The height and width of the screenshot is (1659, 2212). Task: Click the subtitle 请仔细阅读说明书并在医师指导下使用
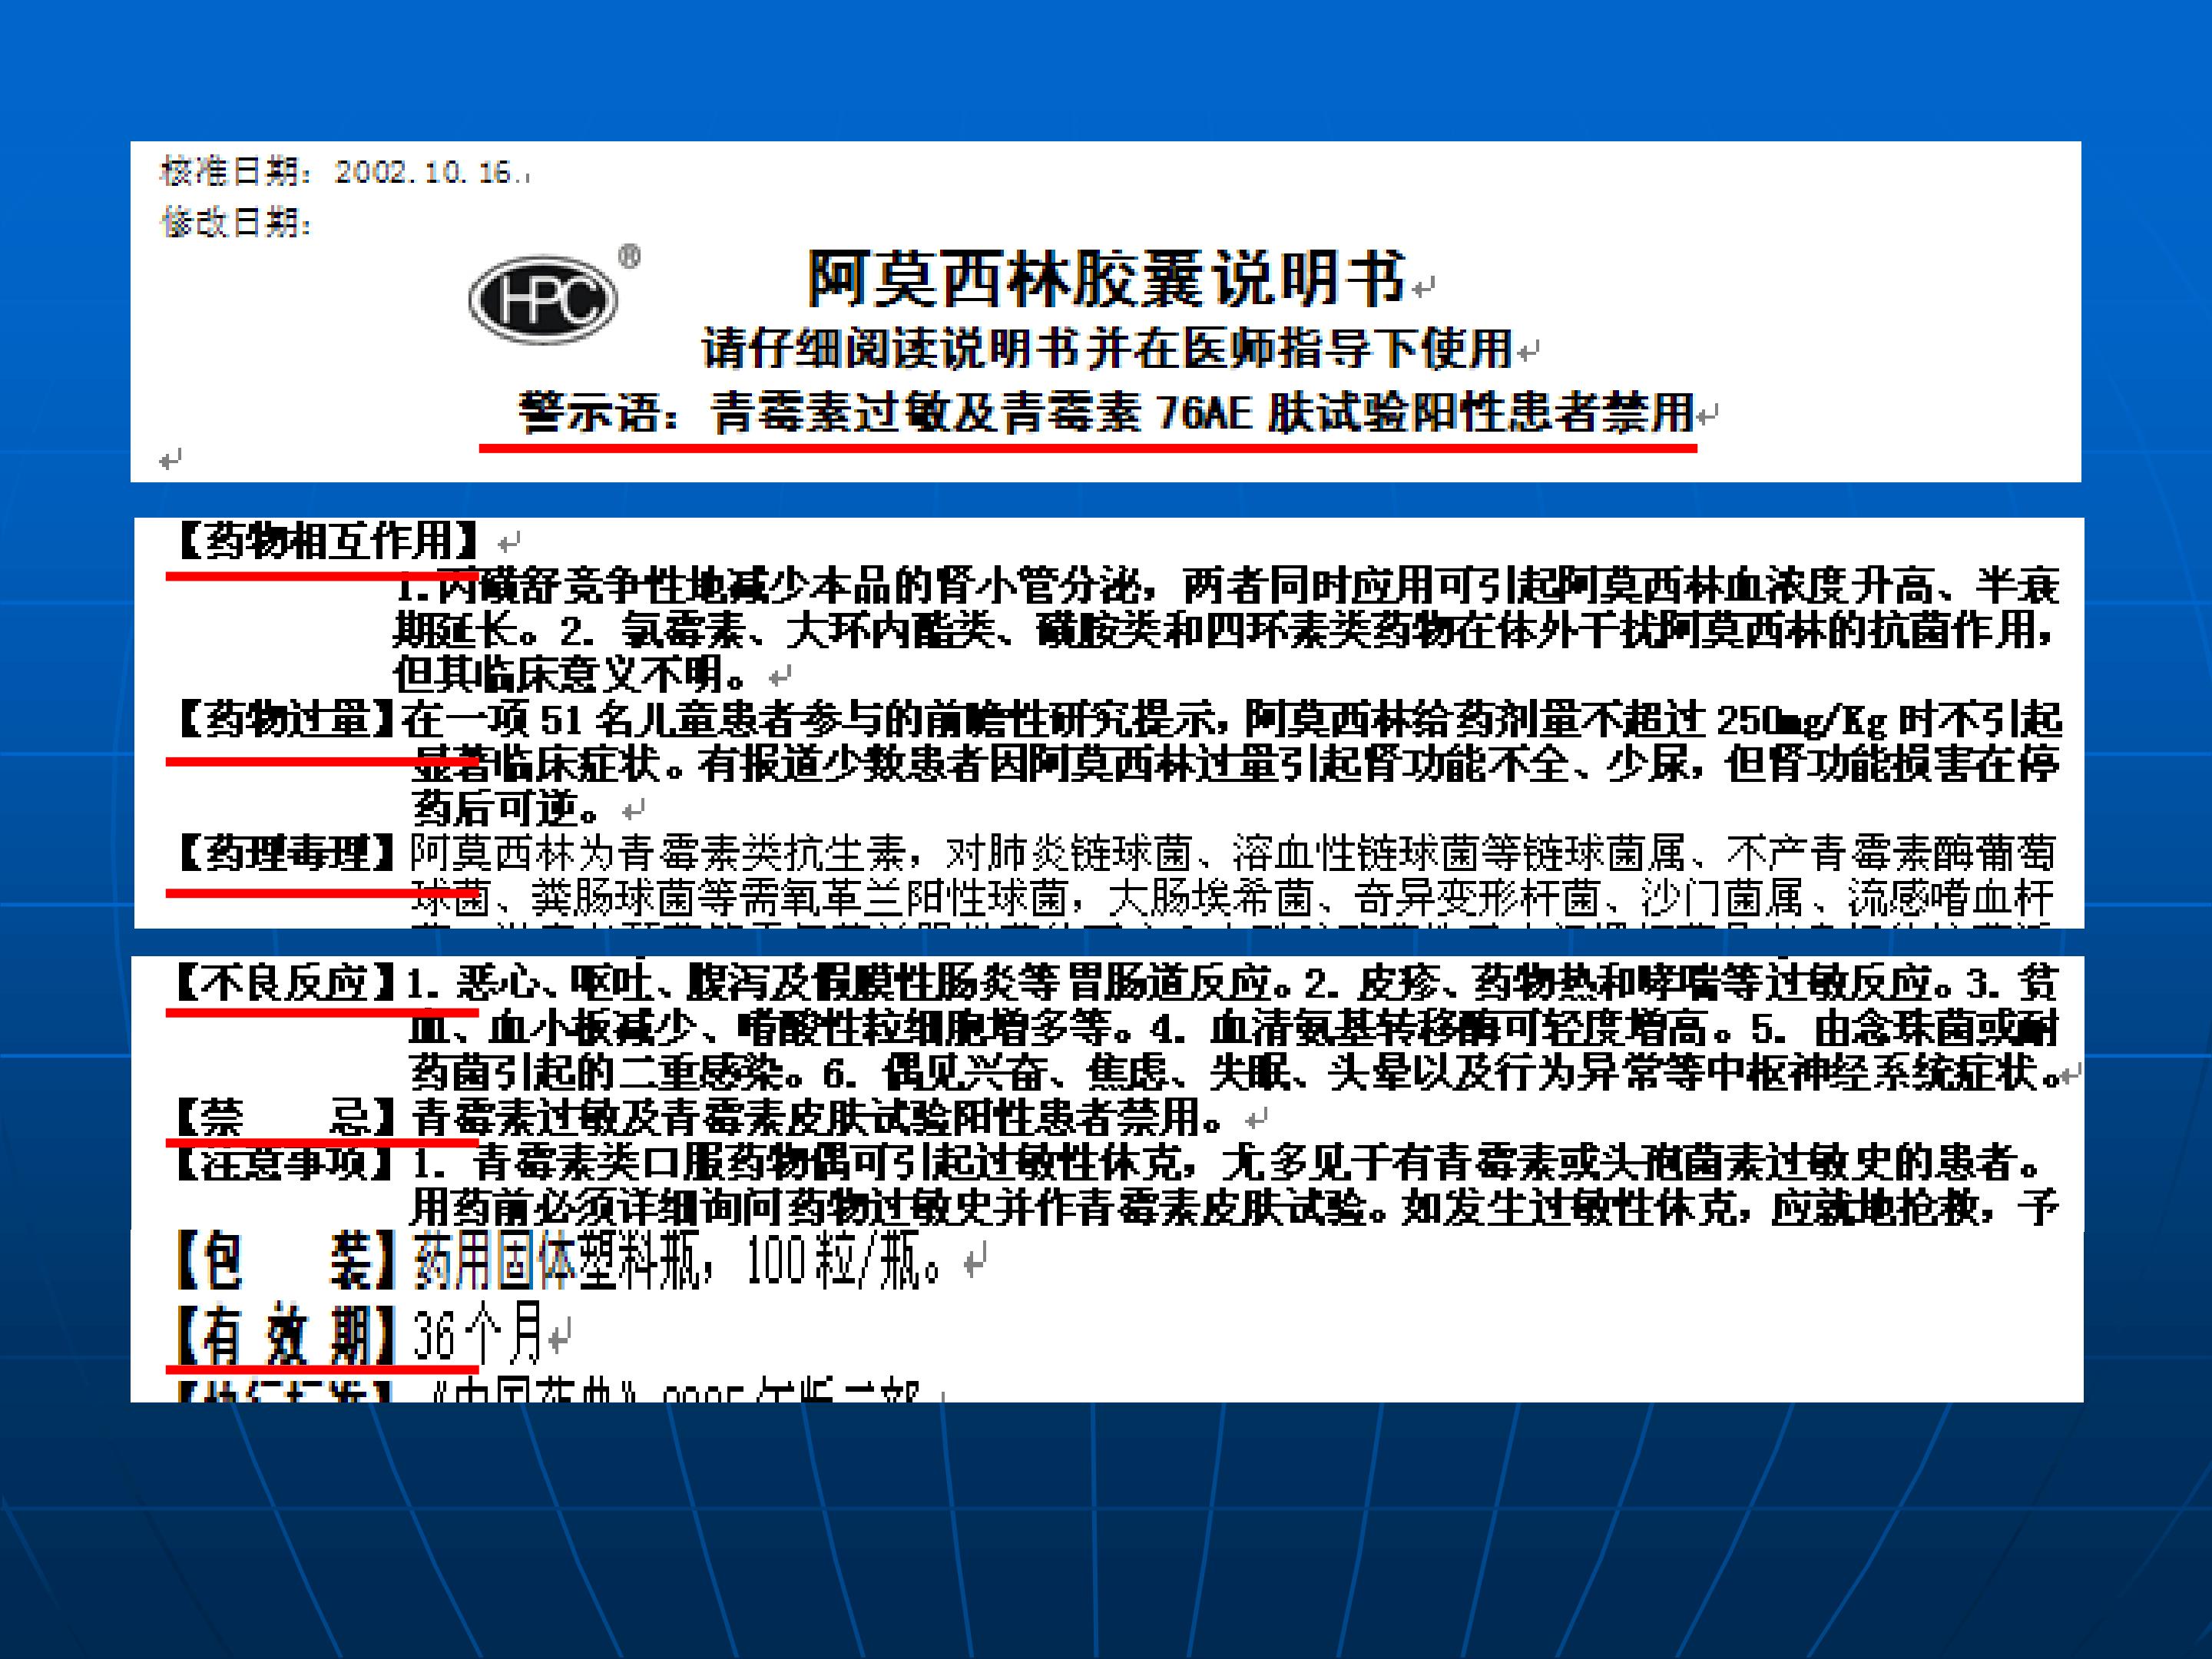coord(1106,349)
